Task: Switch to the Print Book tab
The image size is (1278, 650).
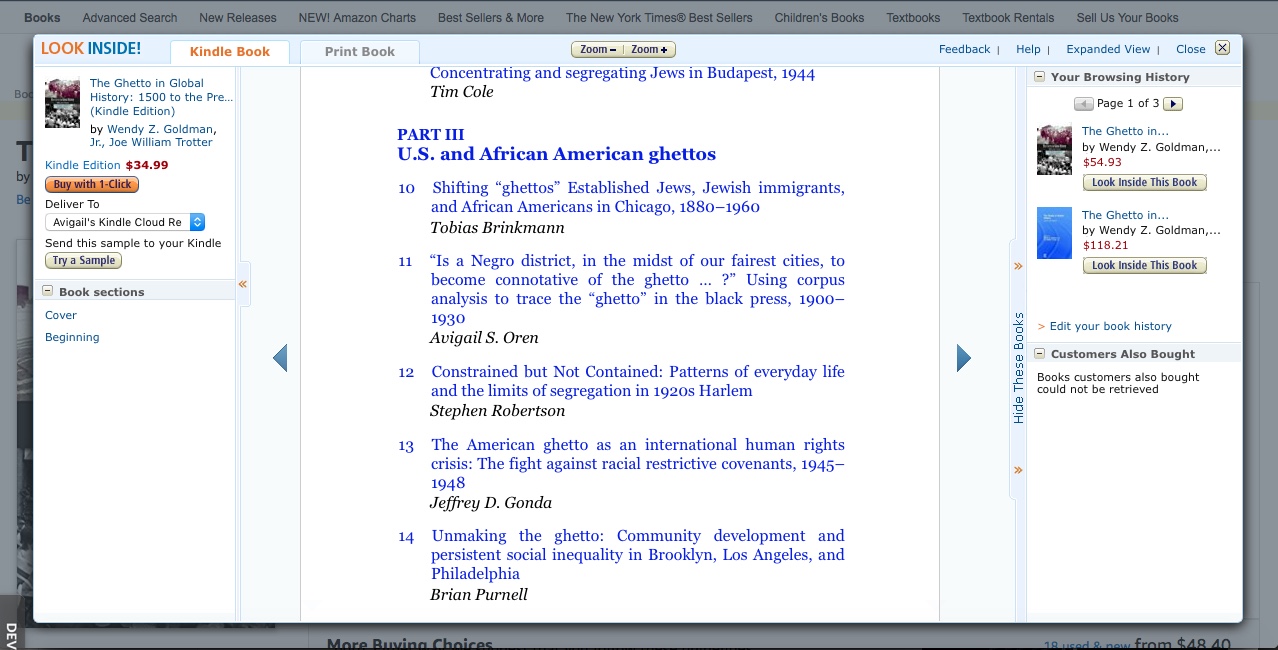Action: (x=359, y=52)
